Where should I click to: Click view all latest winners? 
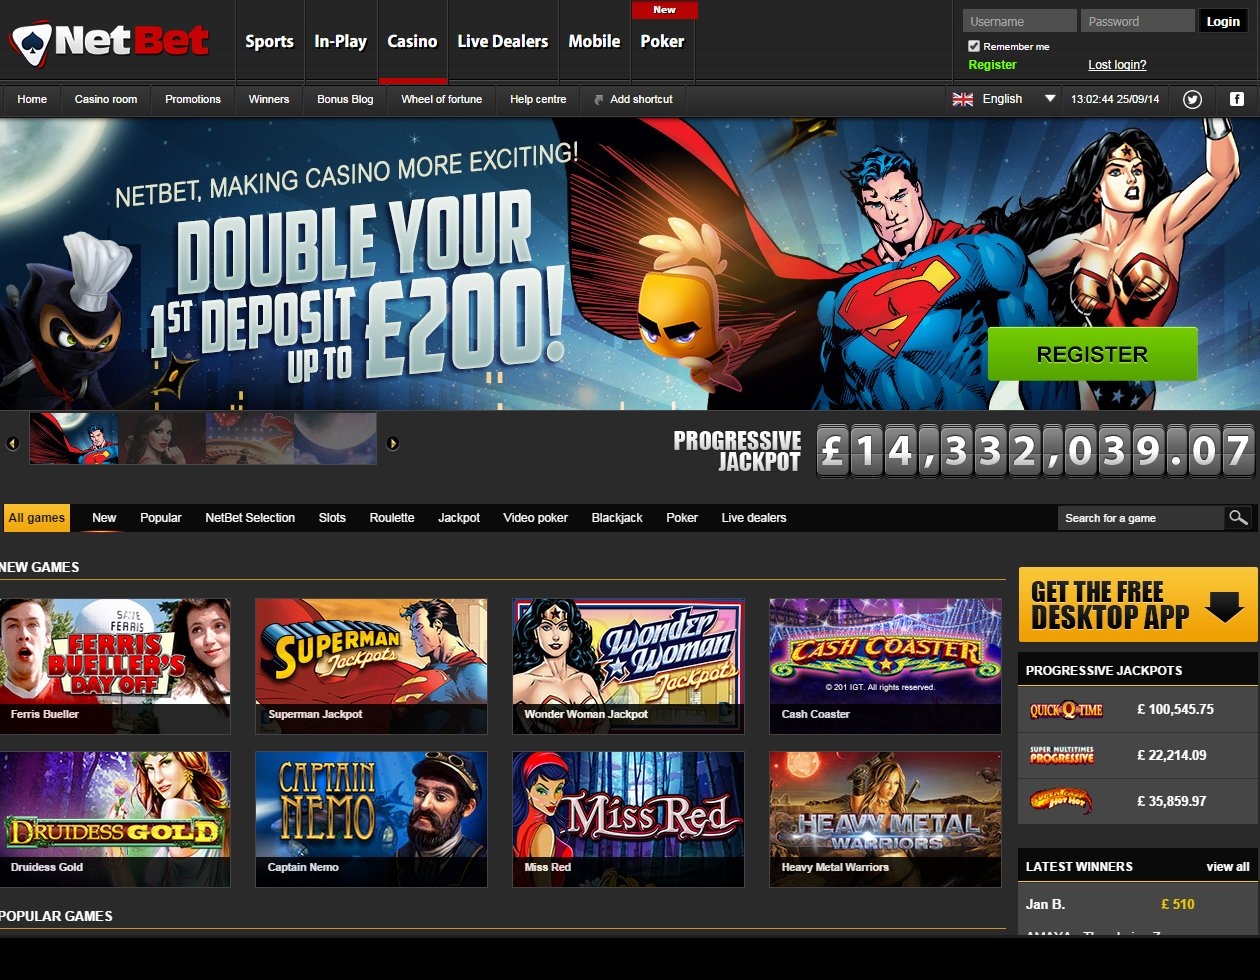pos(1227,867)
